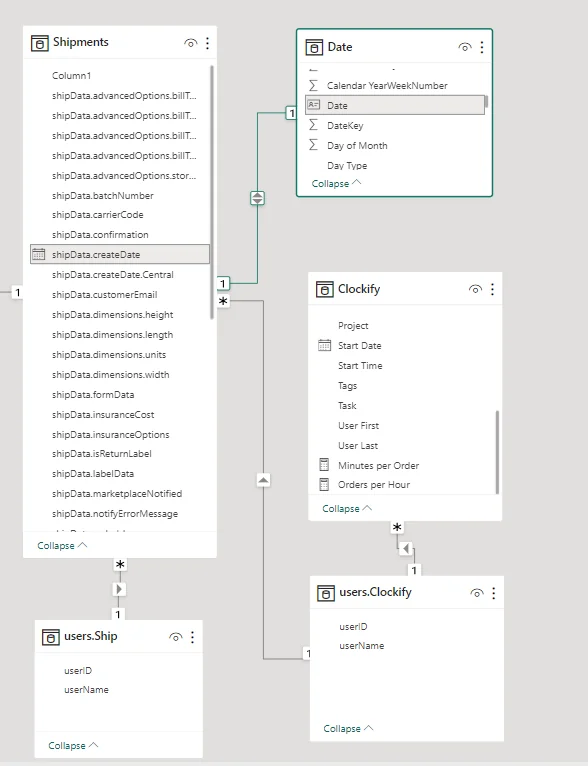Click the left arrow between Clockify and users.Clockify

click(406, 549)
